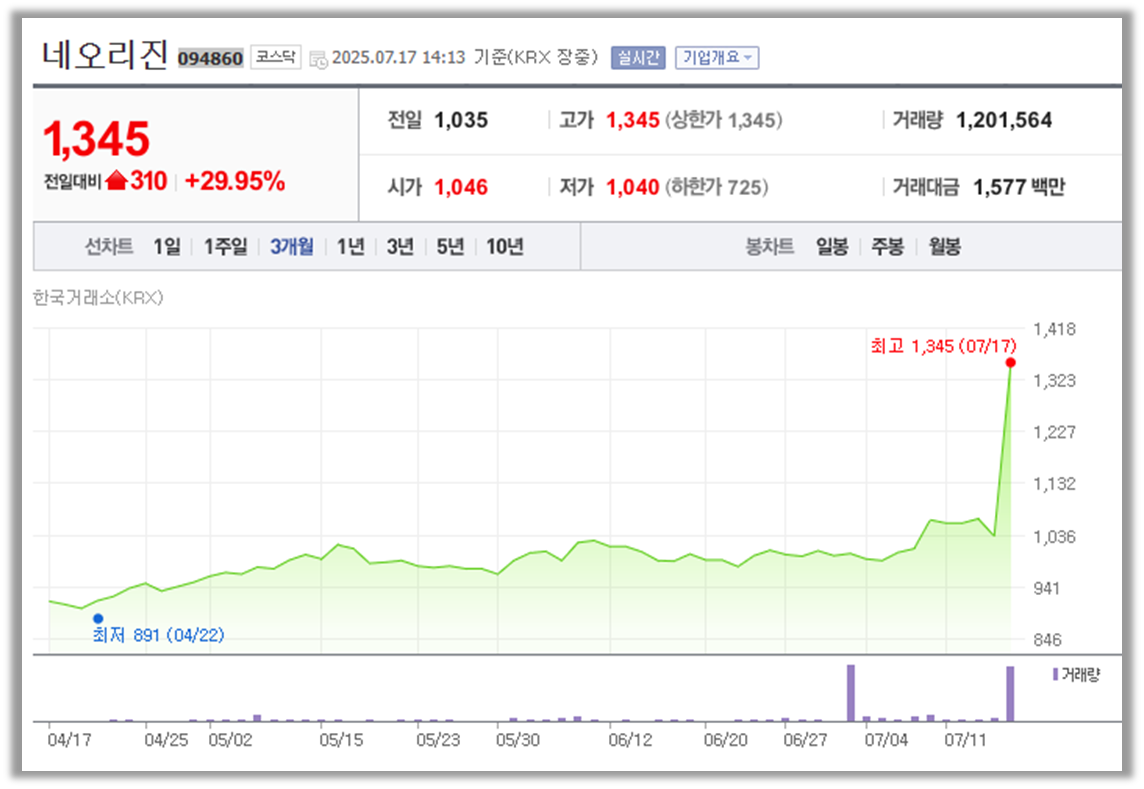
Task: Click the stock code 094860
Action: coord(210,58)
